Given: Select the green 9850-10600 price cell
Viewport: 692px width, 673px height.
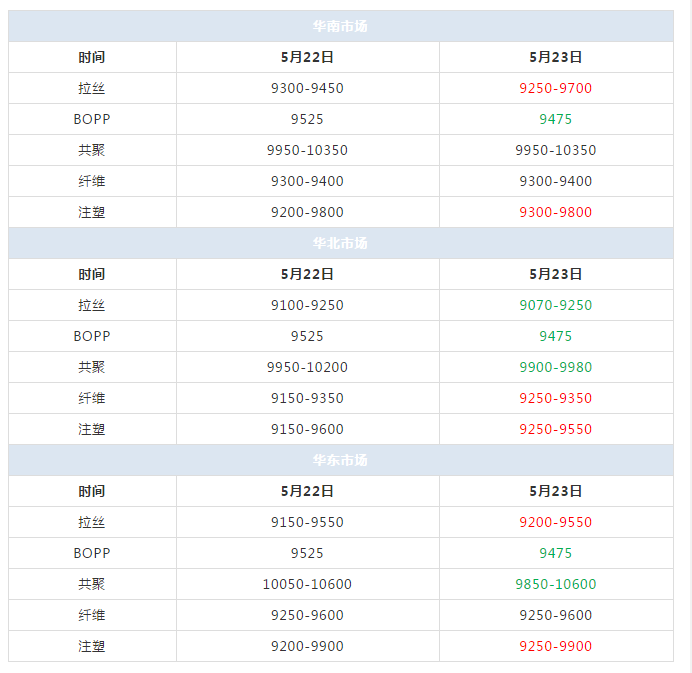Looking at the screenshot, I should pos(555,584).
